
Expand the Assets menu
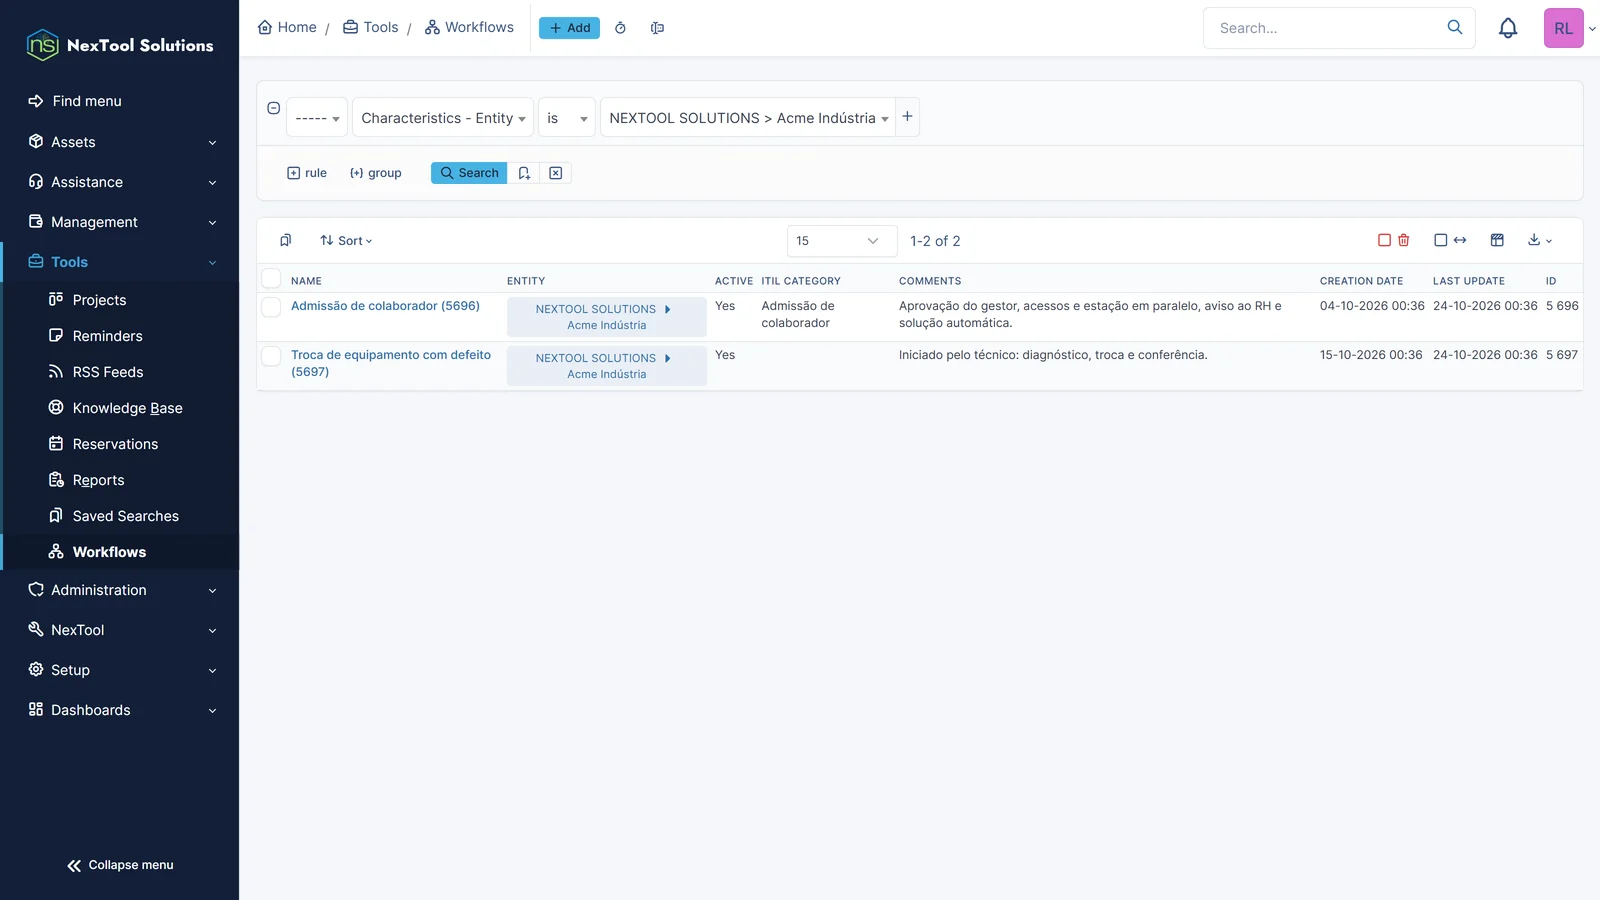pyautogui.click(x=120, y=142)
